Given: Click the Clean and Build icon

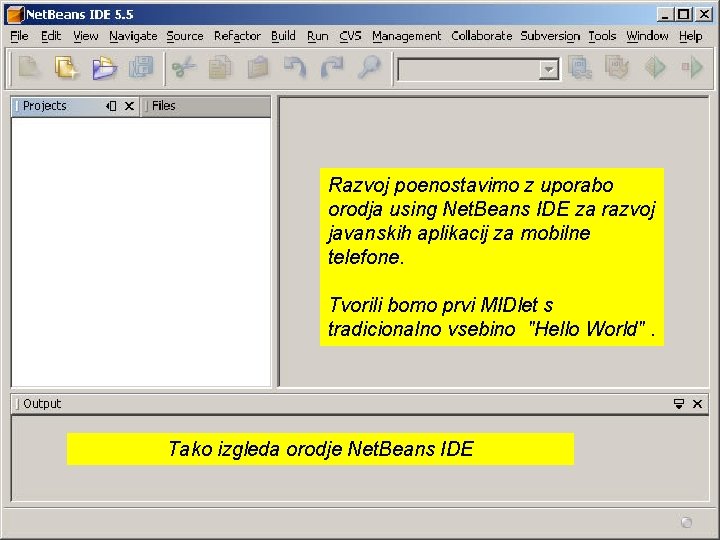Looking at the screenshot, I should (x=617, y=68).
